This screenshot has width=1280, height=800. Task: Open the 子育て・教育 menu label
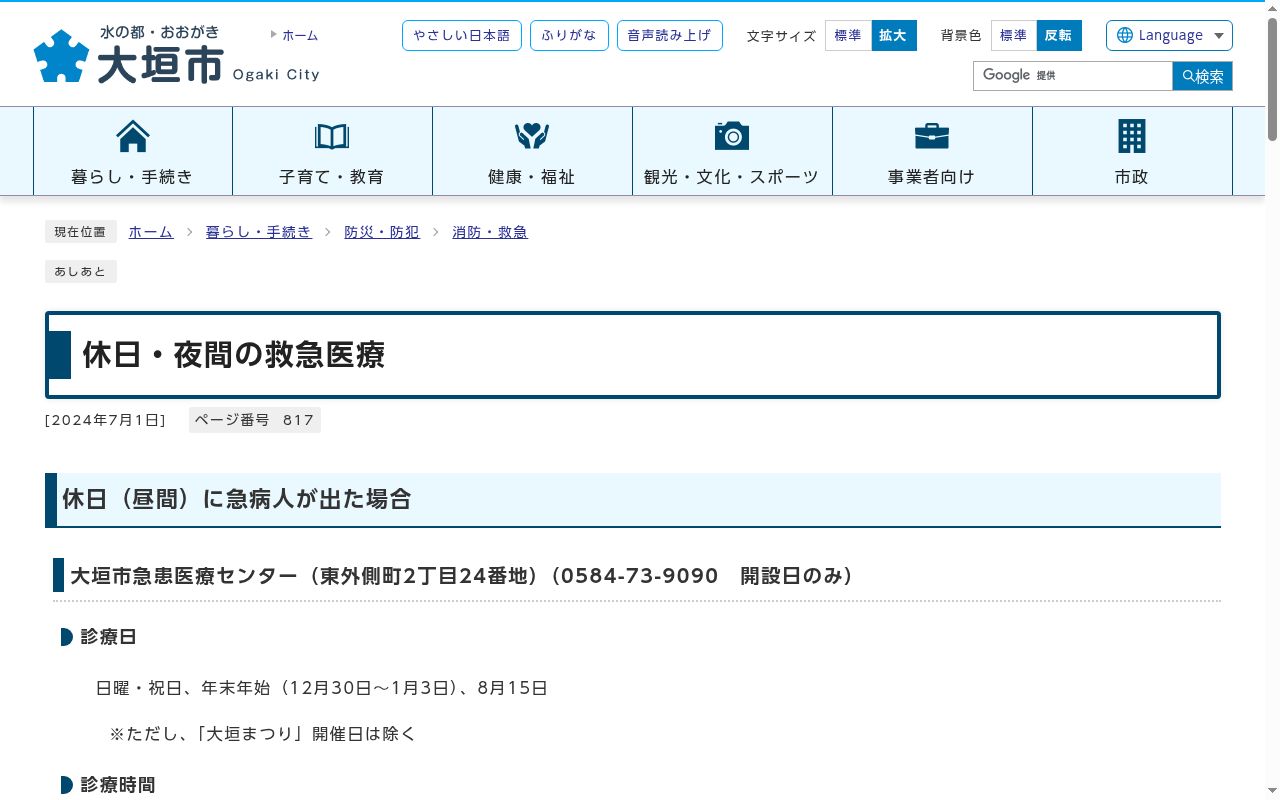tap(332, 177)
